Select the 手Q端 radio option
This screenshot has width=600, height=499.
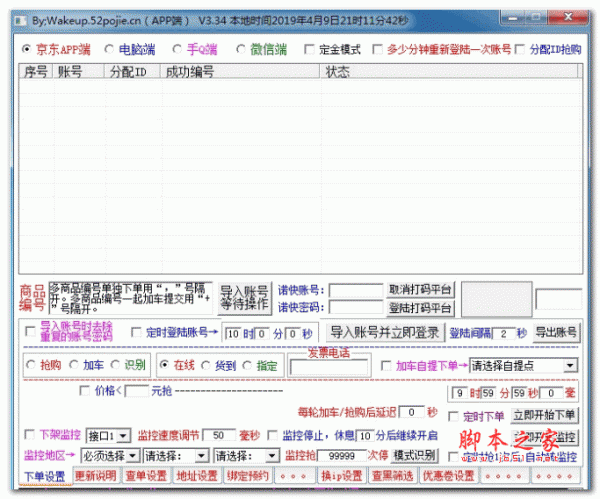(177, 49)
